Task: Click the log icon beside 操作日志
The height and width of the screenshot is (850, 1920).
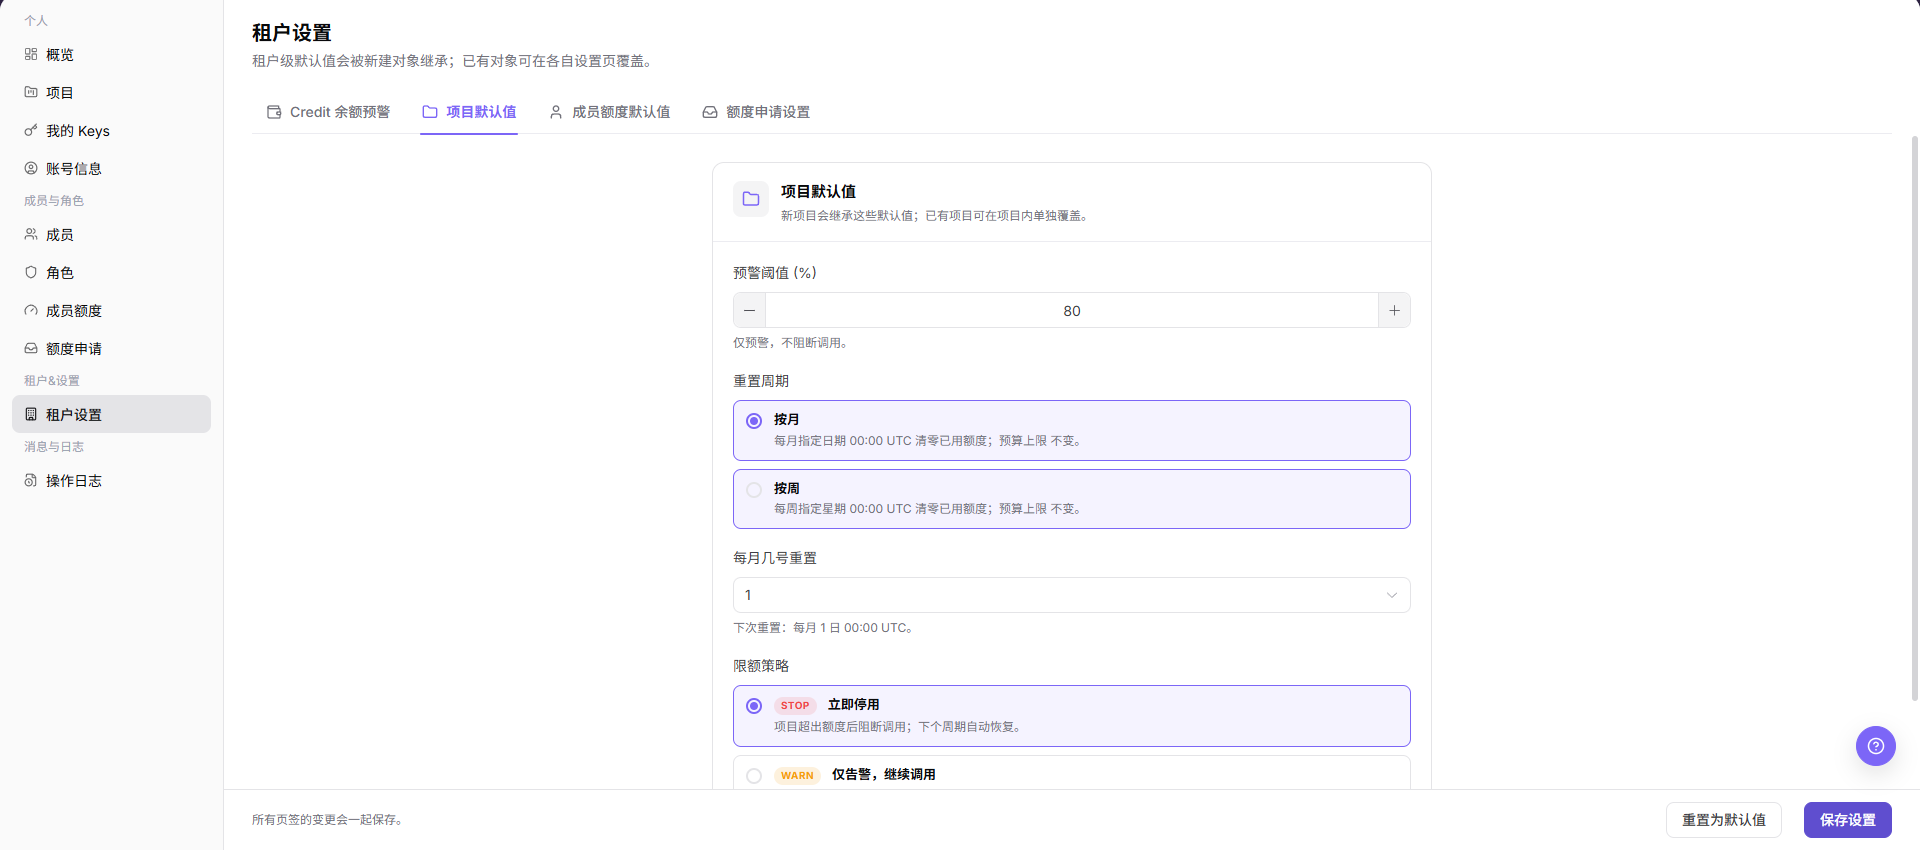Action: (x=31, y=480)
